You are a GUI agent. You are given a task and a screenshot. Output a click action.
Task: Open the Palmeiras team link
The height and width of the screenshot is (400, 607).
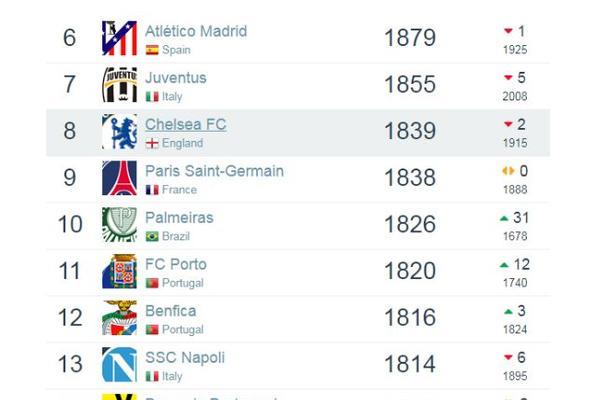179,218
